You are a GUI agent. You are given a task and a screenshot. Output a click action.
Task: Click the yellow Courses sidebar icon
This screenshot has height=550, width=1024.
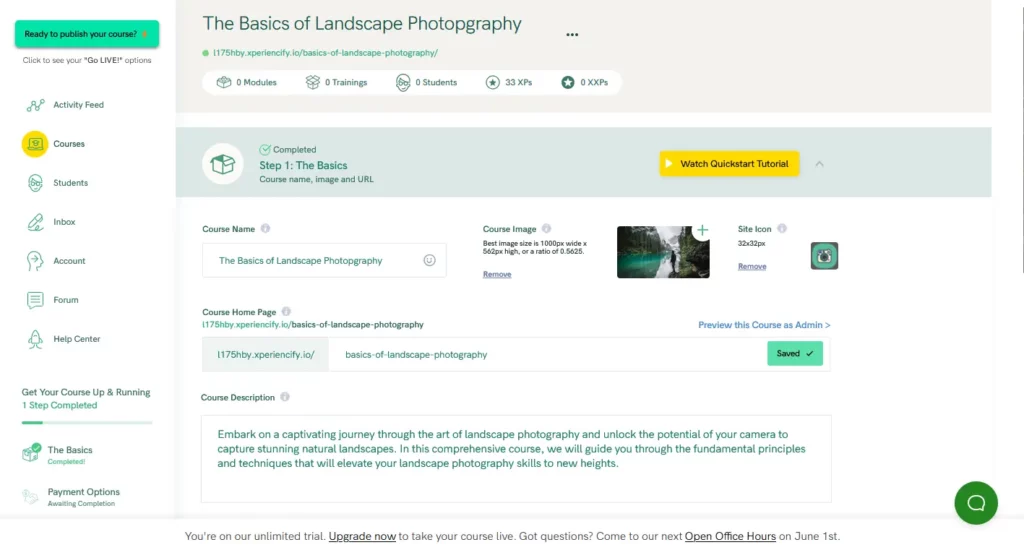pos(35,144)
